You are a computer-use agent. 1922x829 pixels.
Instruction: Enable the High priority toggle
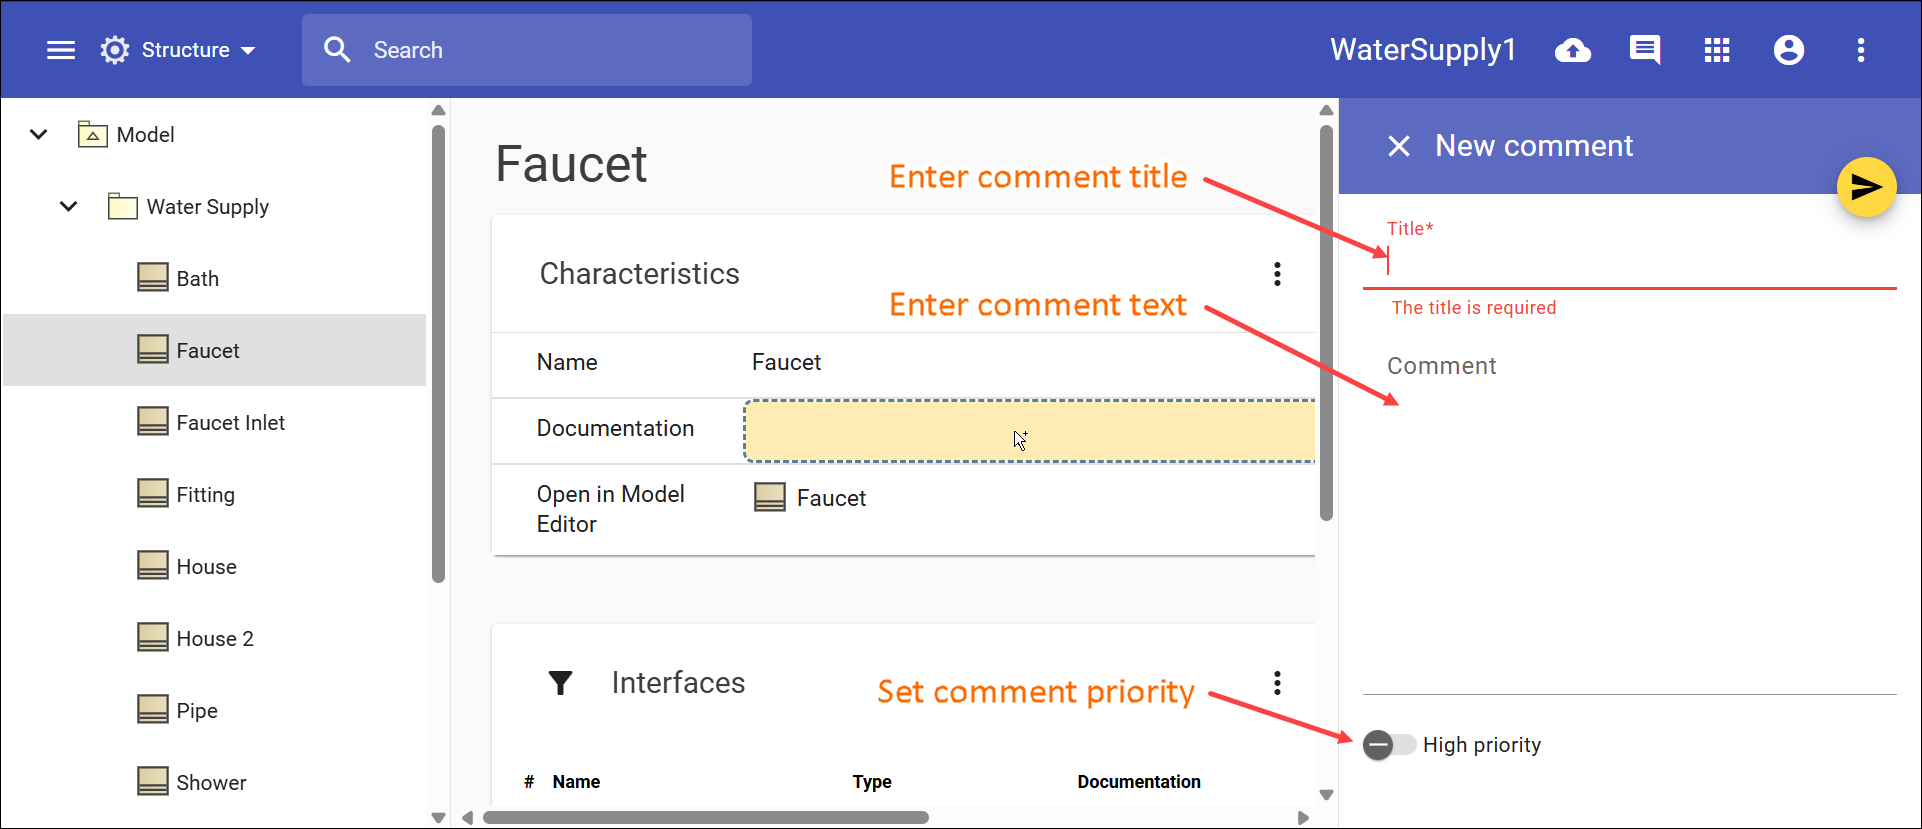(1389, 745)
